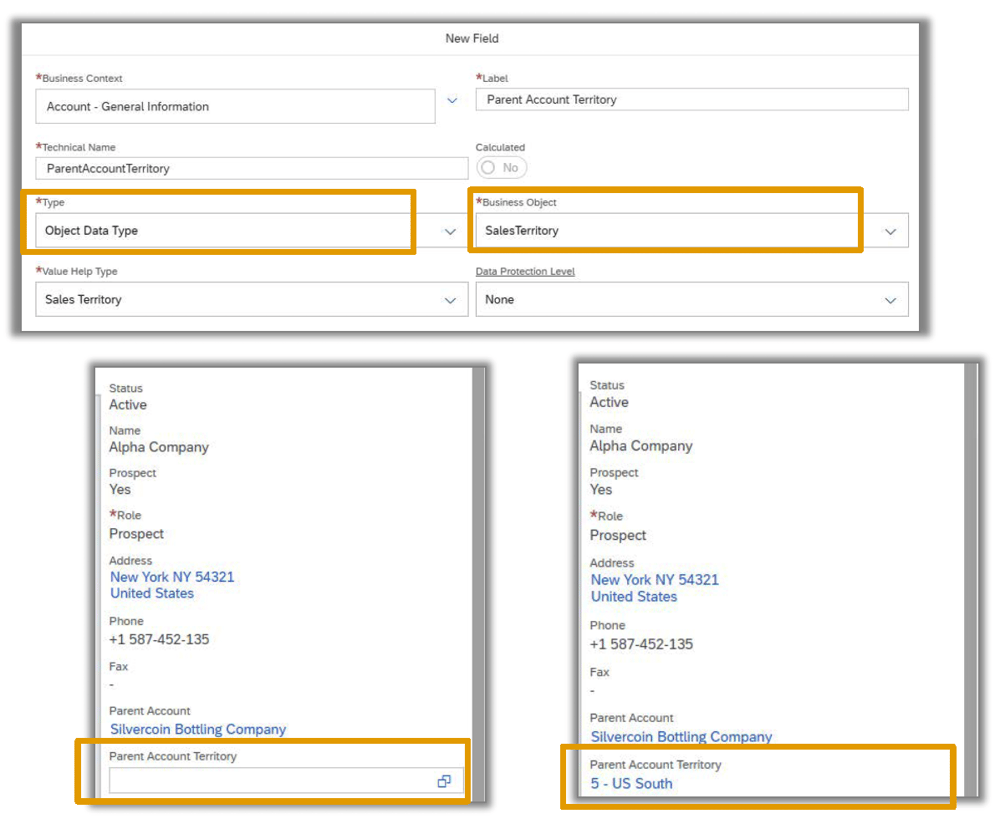The width and height of the screenshot is (1000, 824).
Task: Click New York NY 54321 address in right panel
Action: (x=654, y=580)
